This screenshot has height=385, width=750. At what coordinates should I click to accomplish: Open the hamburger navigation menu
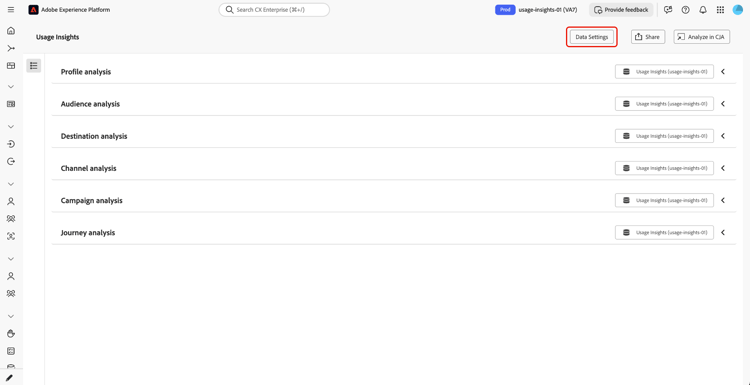coord(11,10)
